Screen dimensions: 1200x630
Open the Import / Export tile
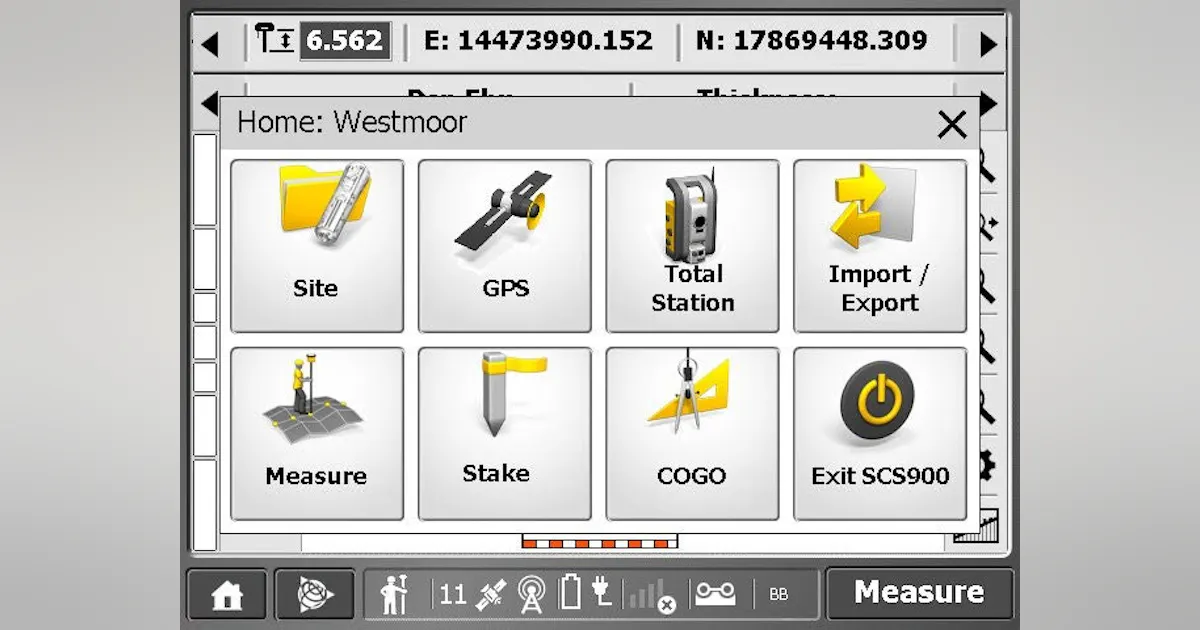[880, 246]
